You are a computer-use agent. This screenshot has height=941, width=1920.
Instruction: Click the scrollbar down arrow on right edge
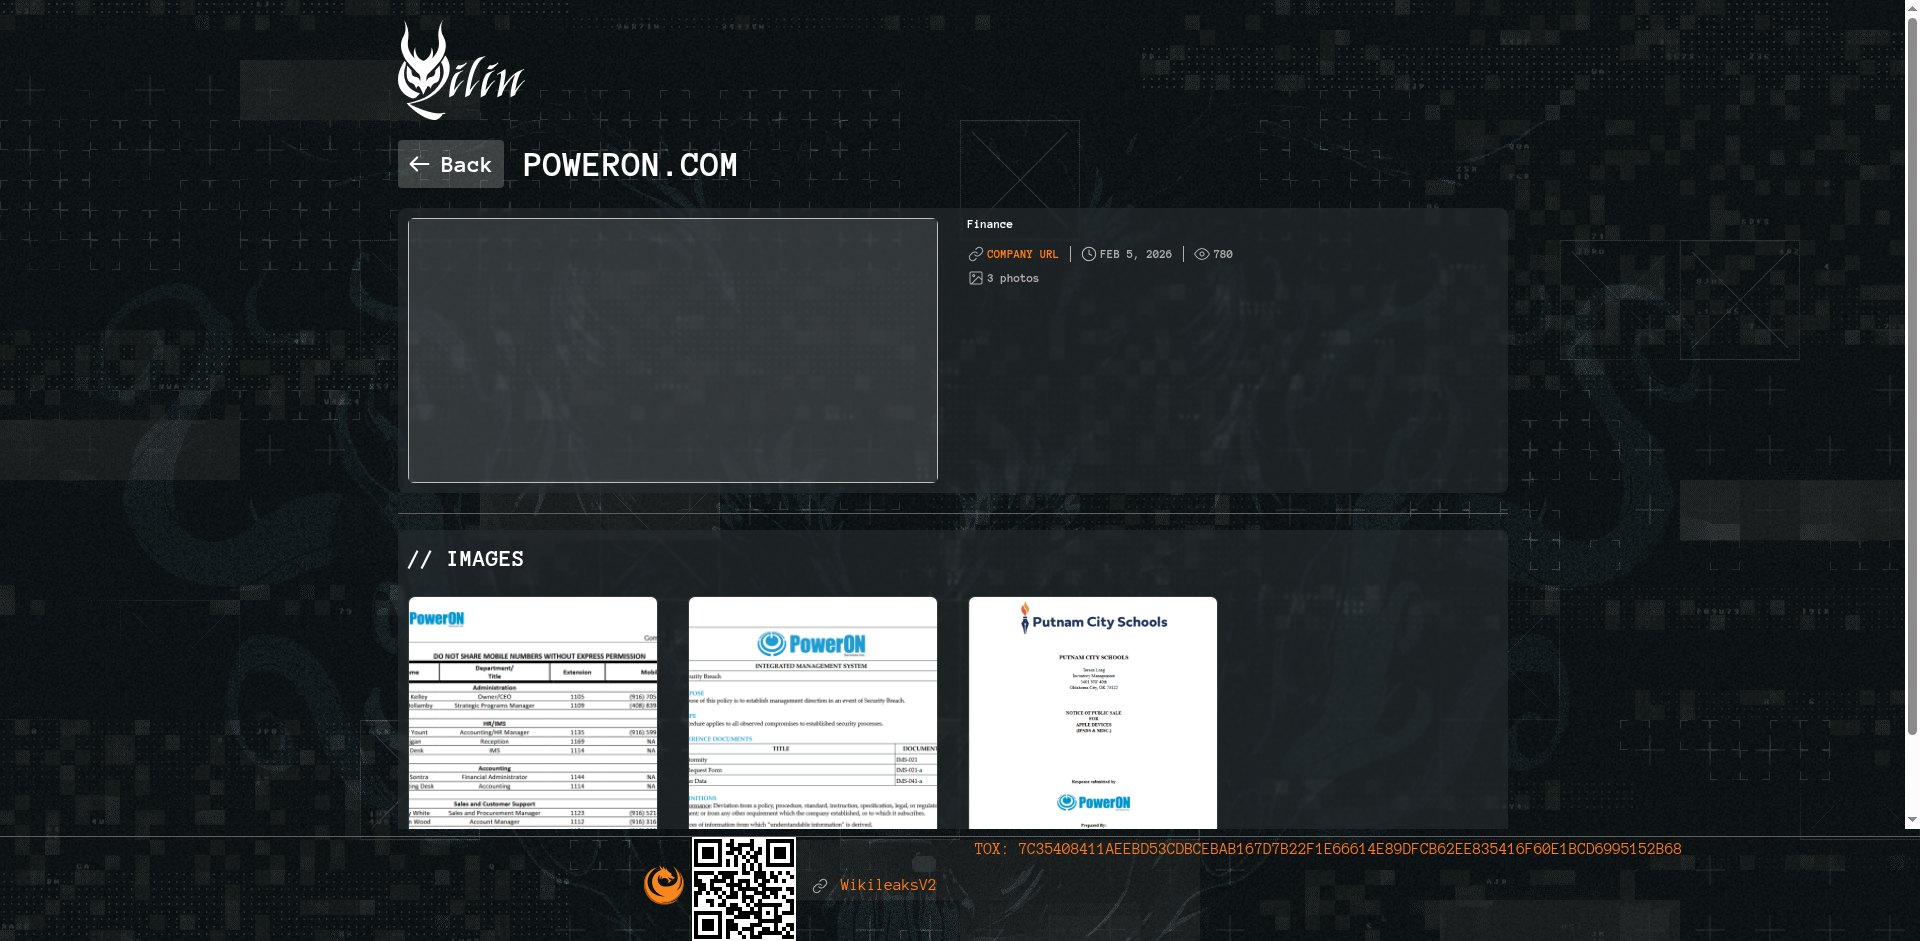1913,820
